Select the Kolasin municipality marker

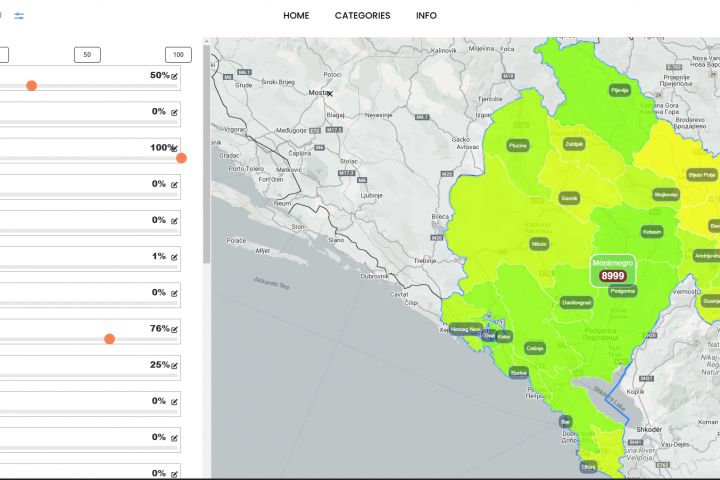pos(652,232)
